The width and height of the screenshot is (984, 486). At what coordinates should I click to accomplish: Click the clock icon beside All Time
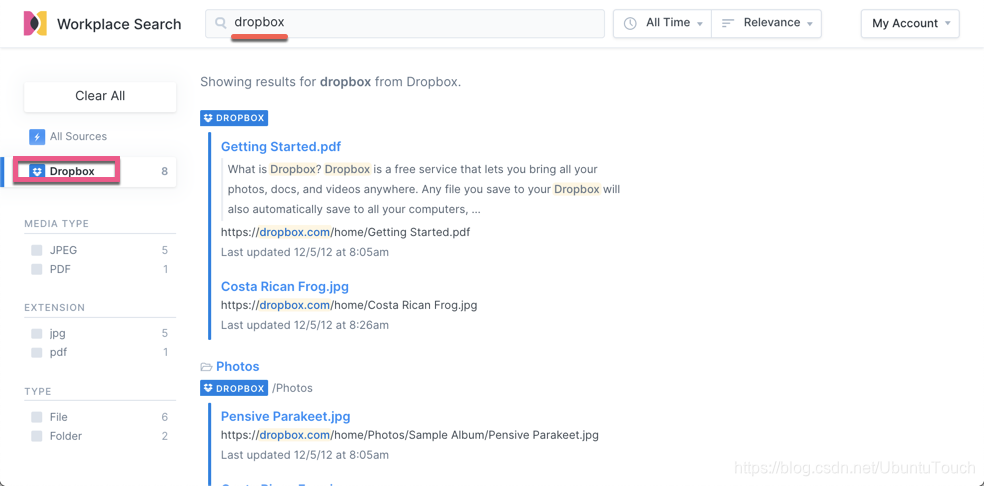point(629,23)
